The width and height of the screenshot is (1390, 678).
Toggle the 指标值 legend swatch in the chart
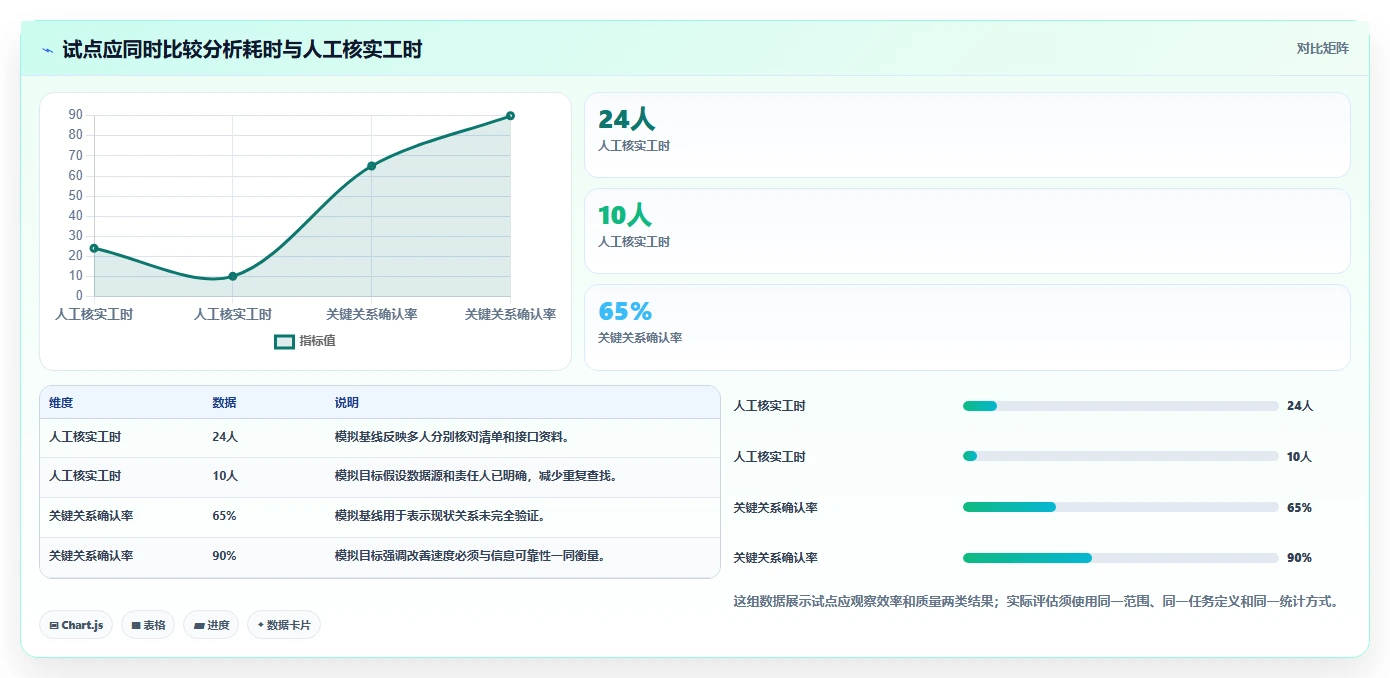click(x=284, y=341)
